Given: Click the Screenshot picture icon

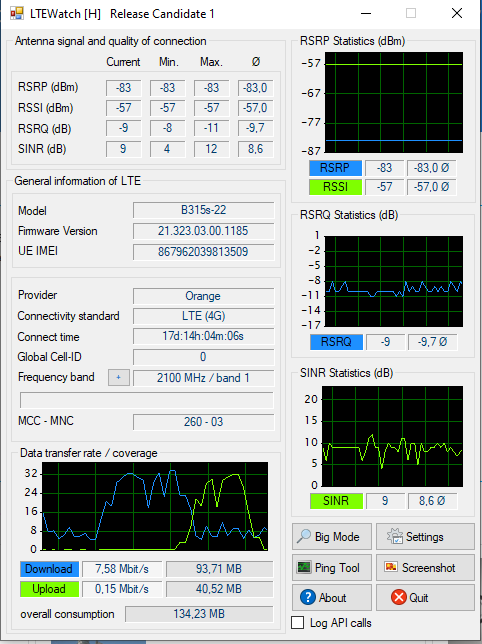Looking at the screenshot, I should pyautogui.click(x=391, y=567).
